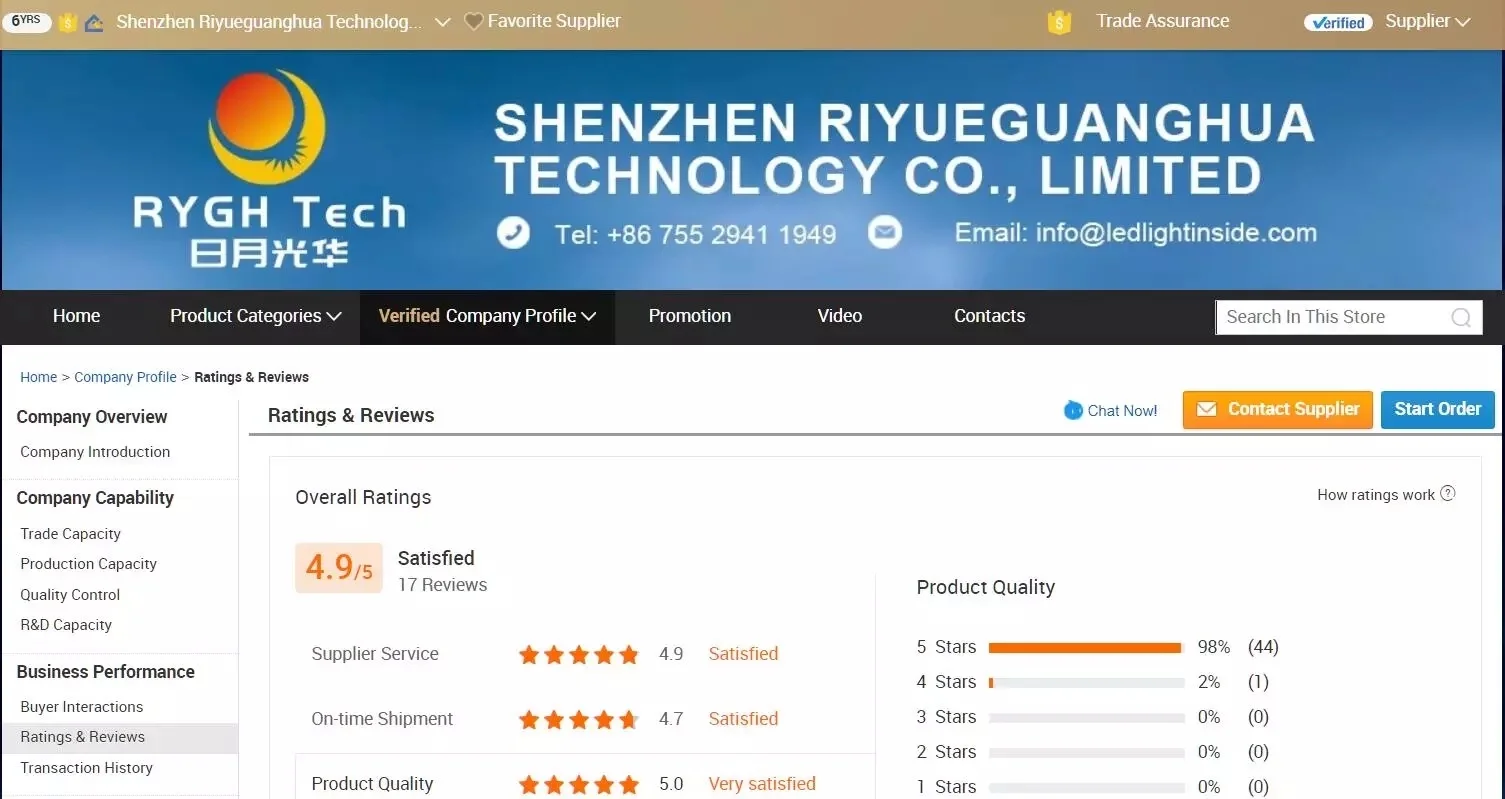The width and height of the screenshot is (1505, 799).
Task: Open Transaction History in the sidebar
Action: pyautogui.click(x=86, y=768)
